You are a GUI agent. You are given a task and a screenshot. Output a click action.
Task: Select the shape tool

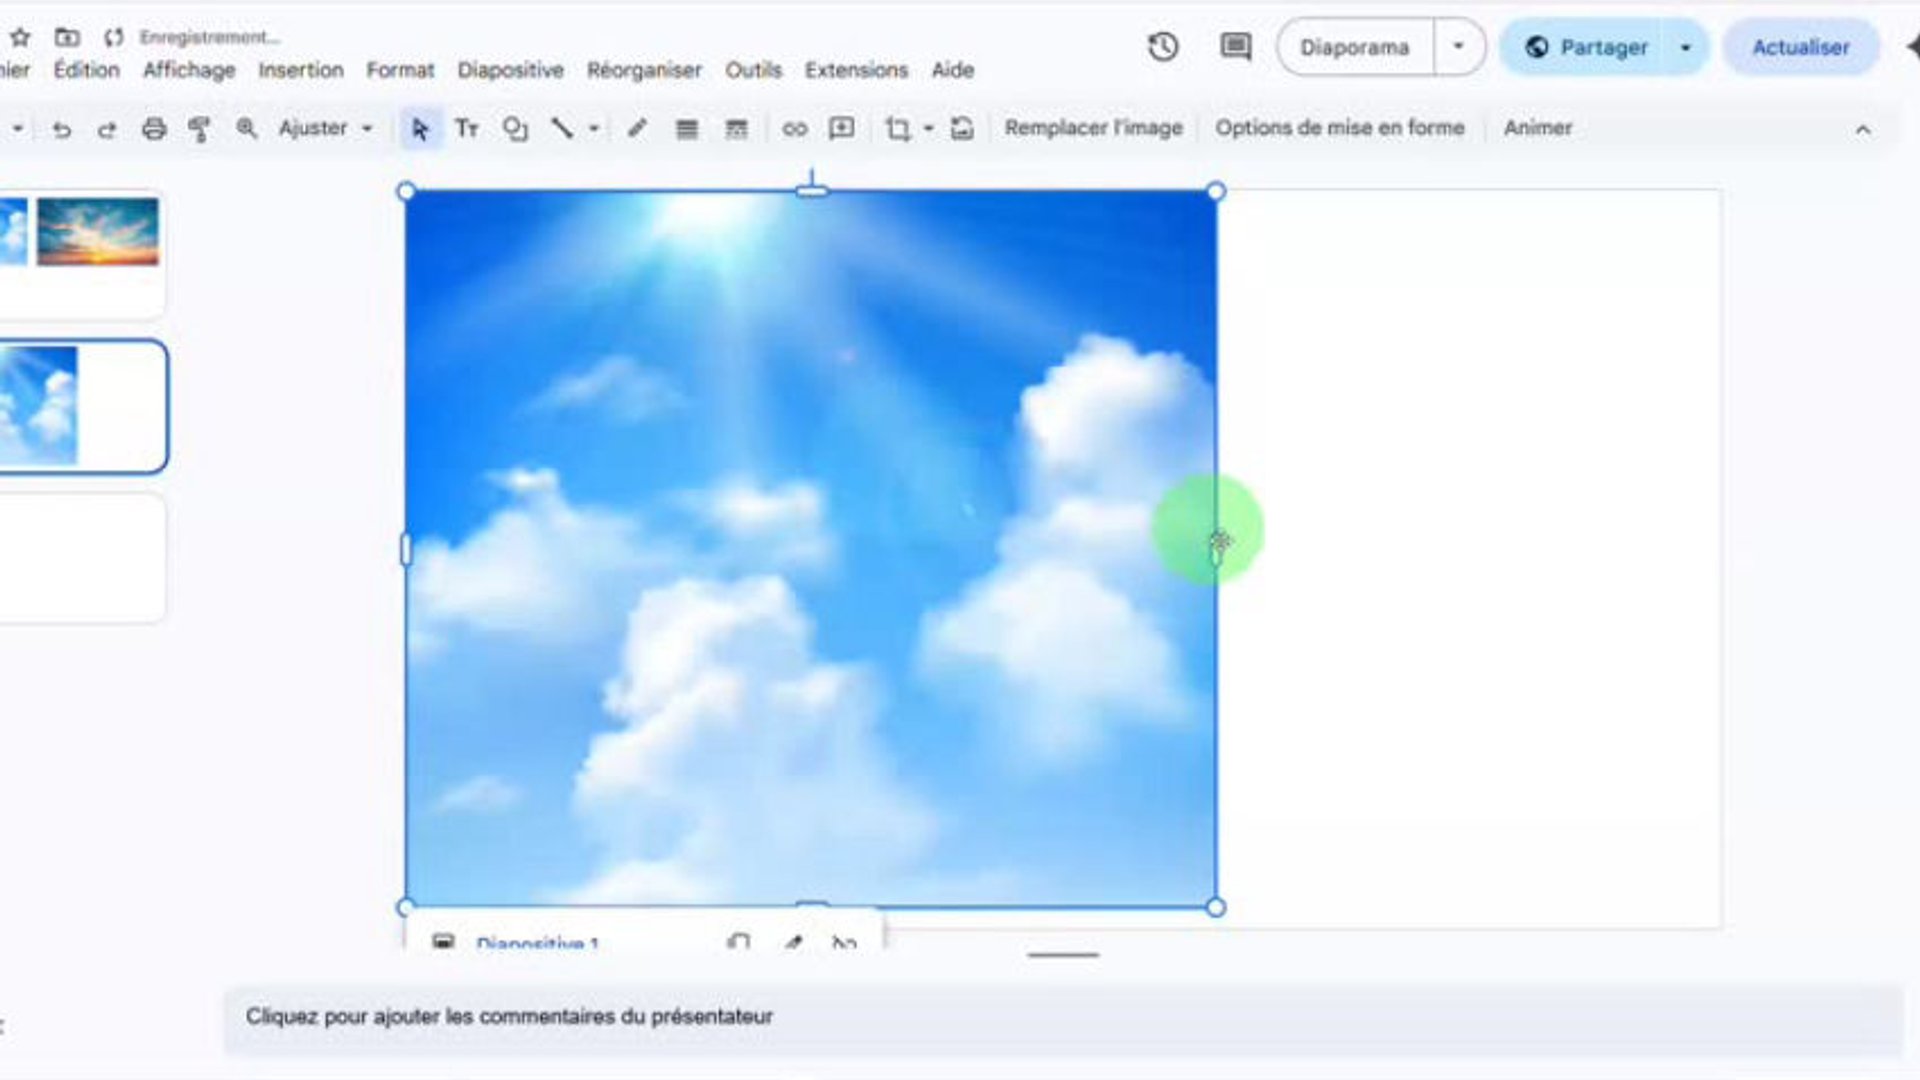tap(515, 129)
